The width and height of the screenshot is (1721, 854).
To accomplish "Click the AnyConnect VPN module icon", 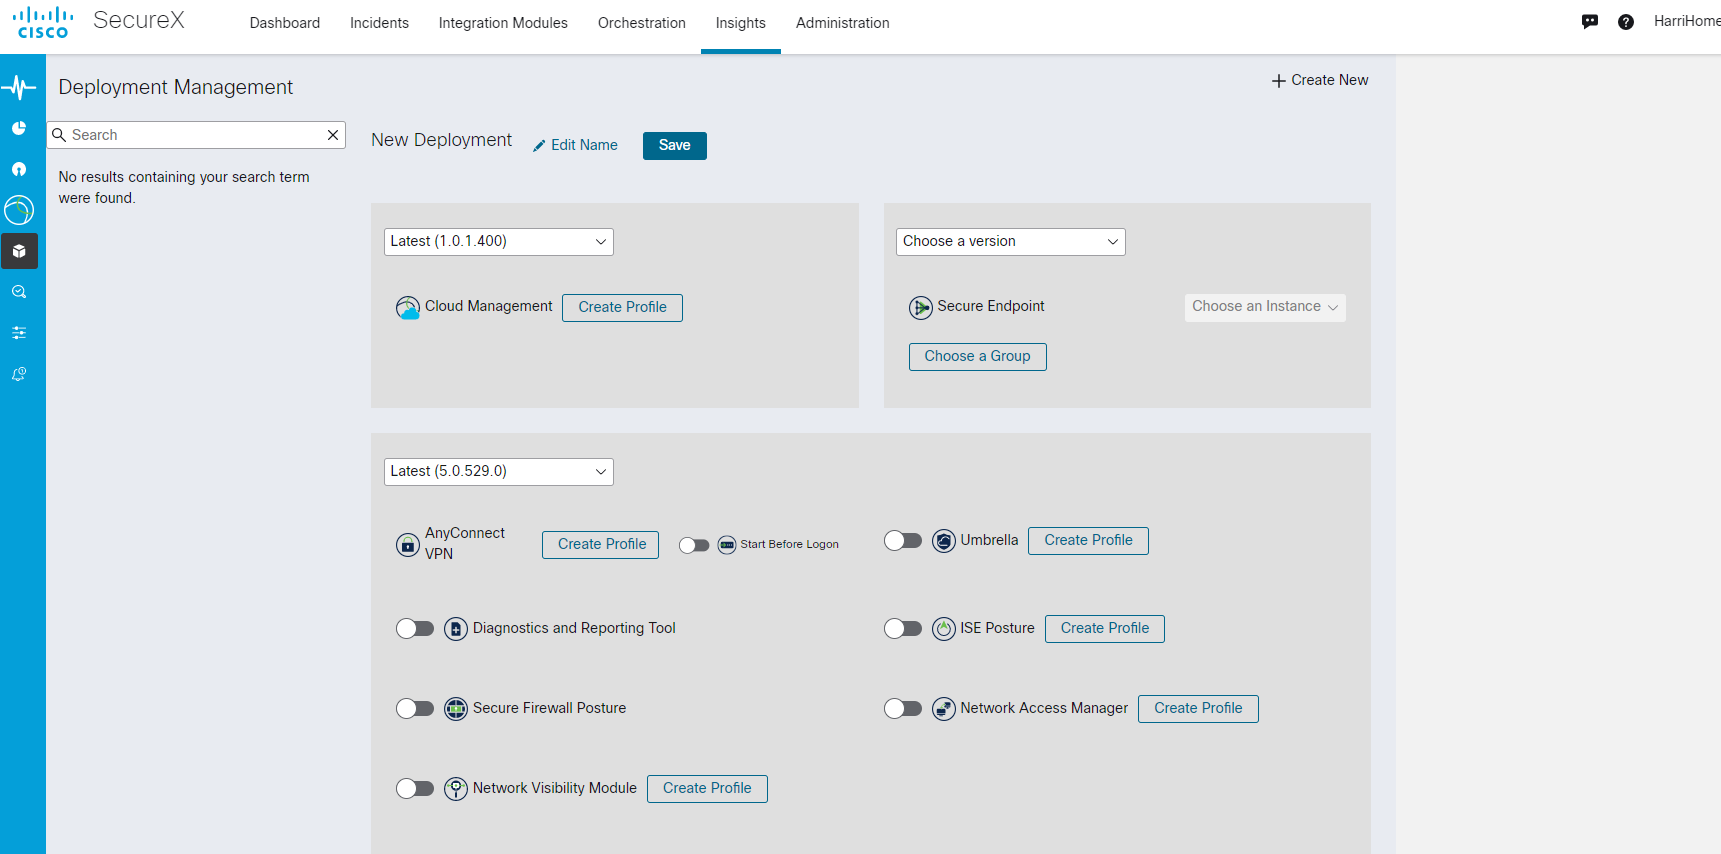I will [408, 545].
